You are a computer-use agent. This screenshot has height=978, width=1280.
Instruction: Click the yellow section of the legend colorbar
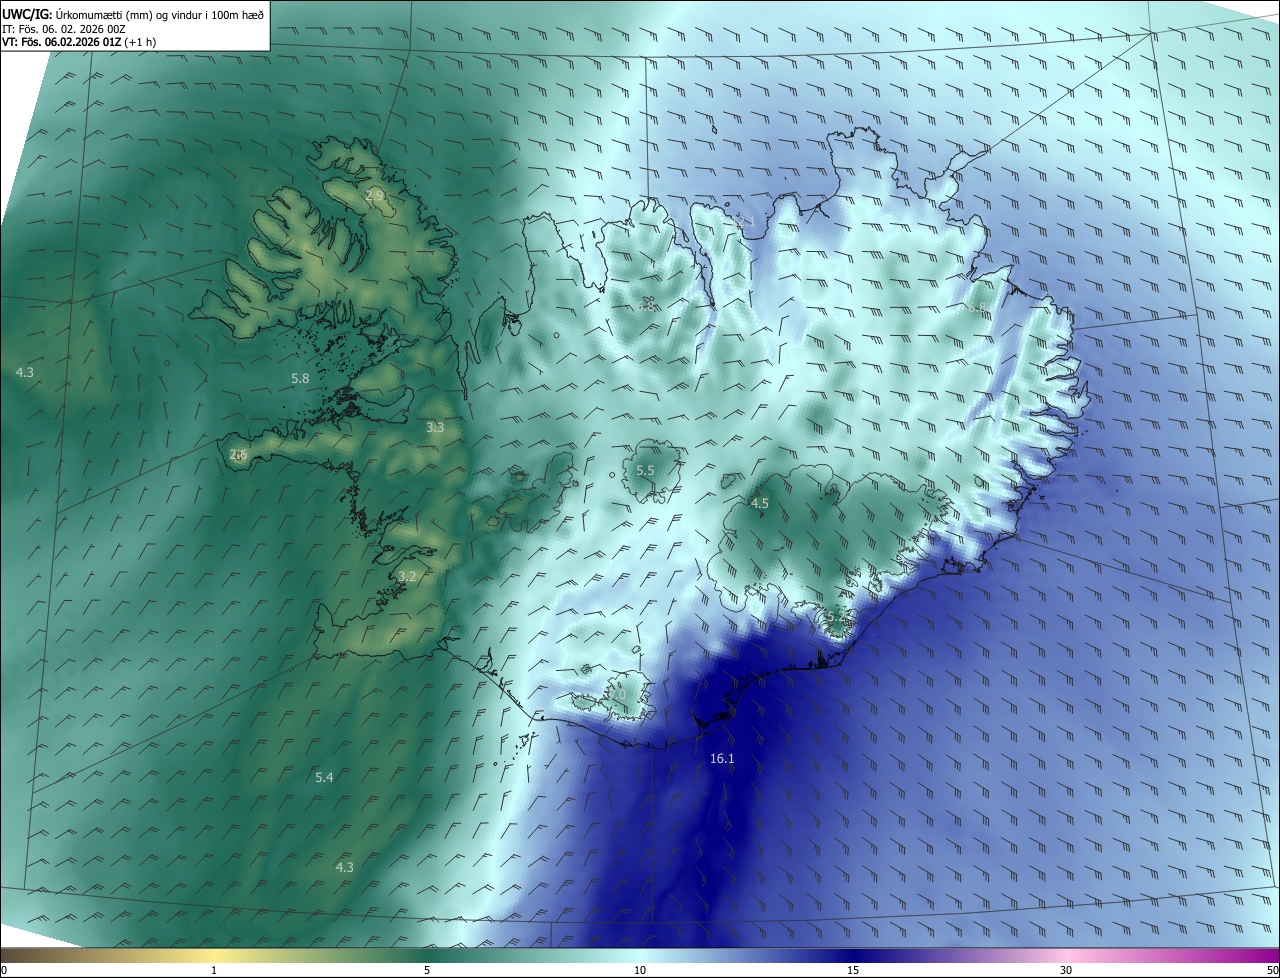pyautogui.click(x=214, y=956)
